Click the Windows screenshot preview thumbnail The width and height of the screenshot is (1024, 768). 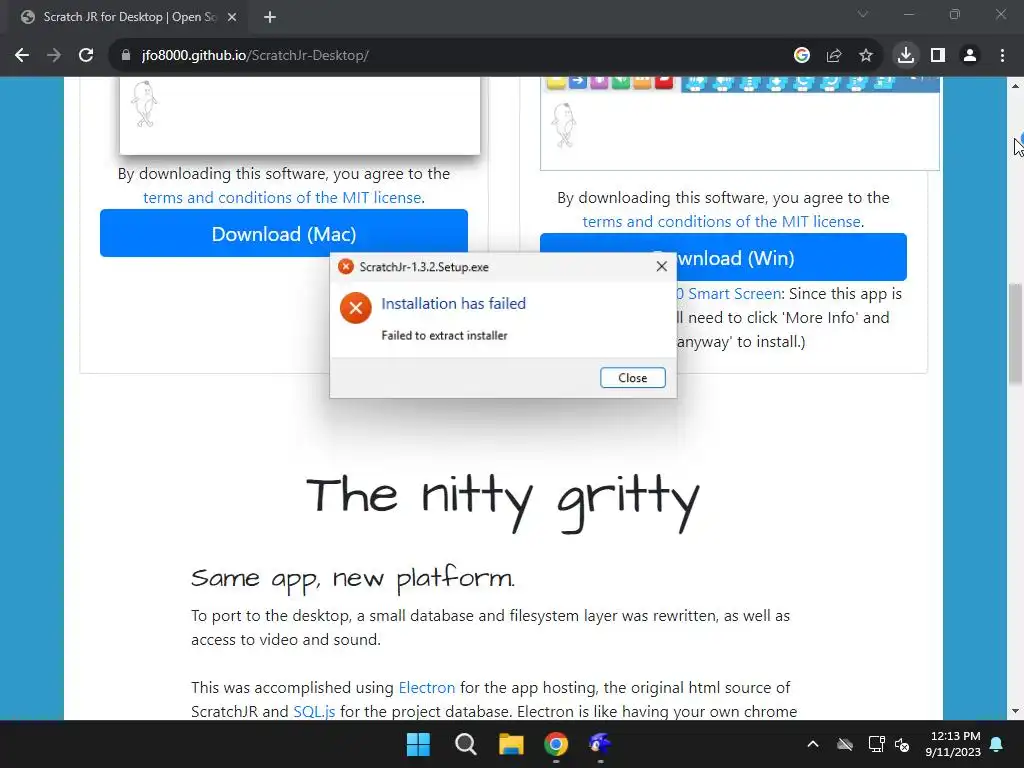(x=740, y=123)
